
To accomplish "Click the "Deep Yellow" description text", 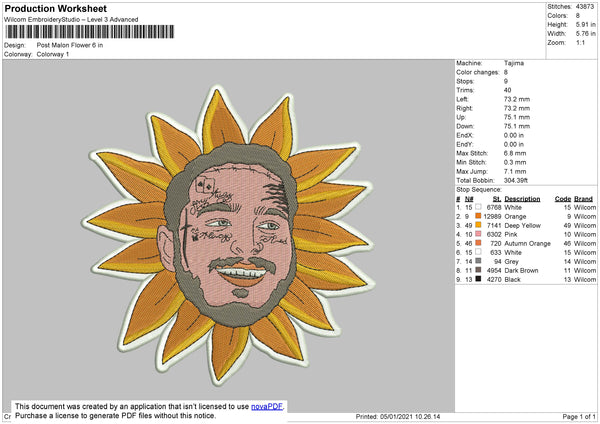I will coord(522,225).
